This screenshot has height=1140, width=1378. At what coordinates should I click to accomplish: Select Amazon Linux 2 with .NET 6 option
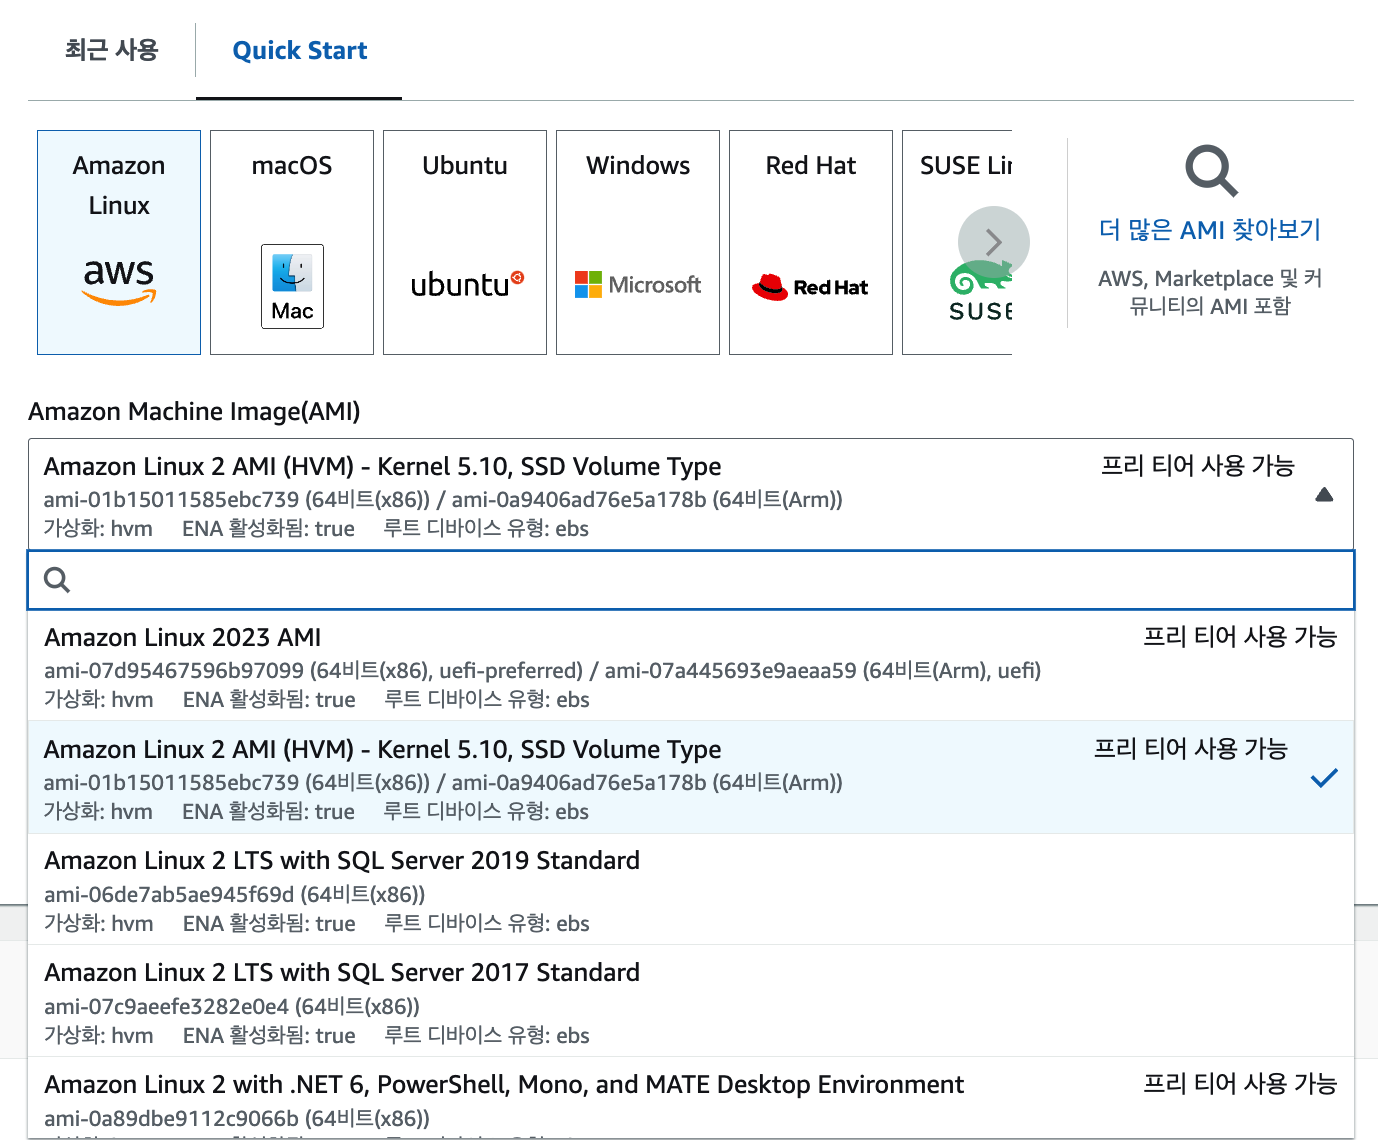[691, 1098]
